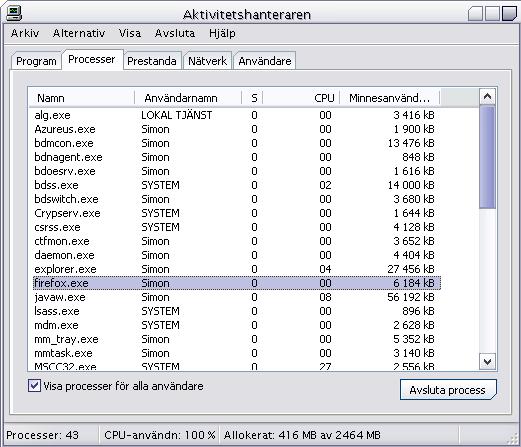
Task: Click the scroll up arrow in process list
Action: pos(487,97)
